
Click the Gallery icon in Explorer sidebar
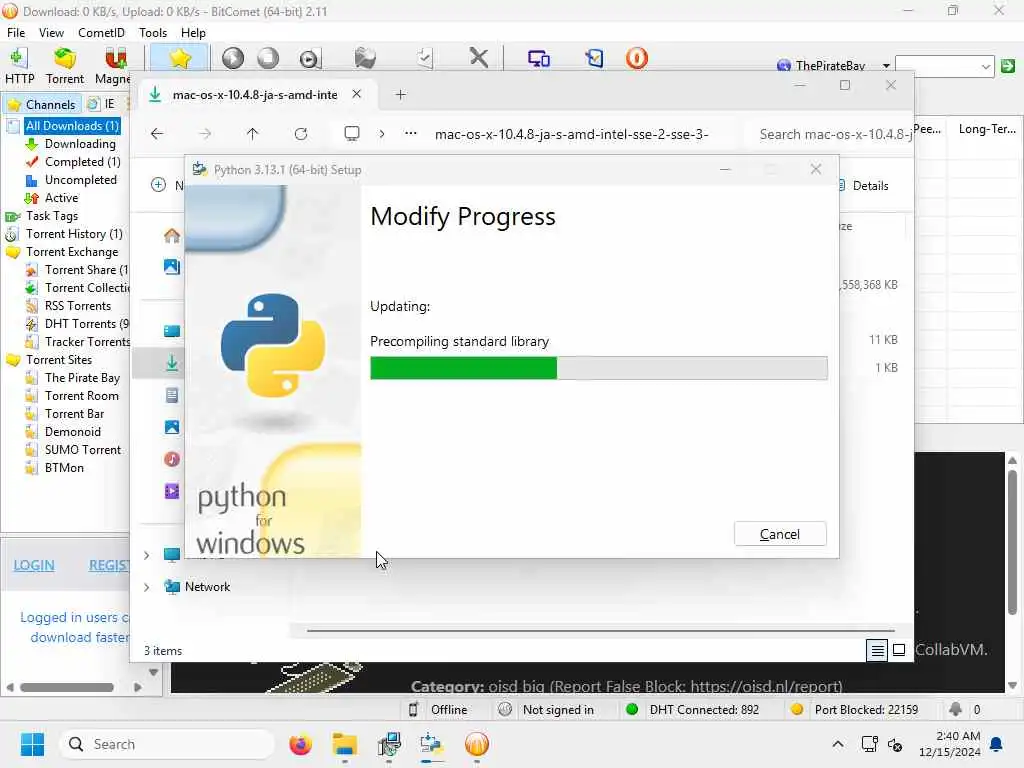click(172, 266)
